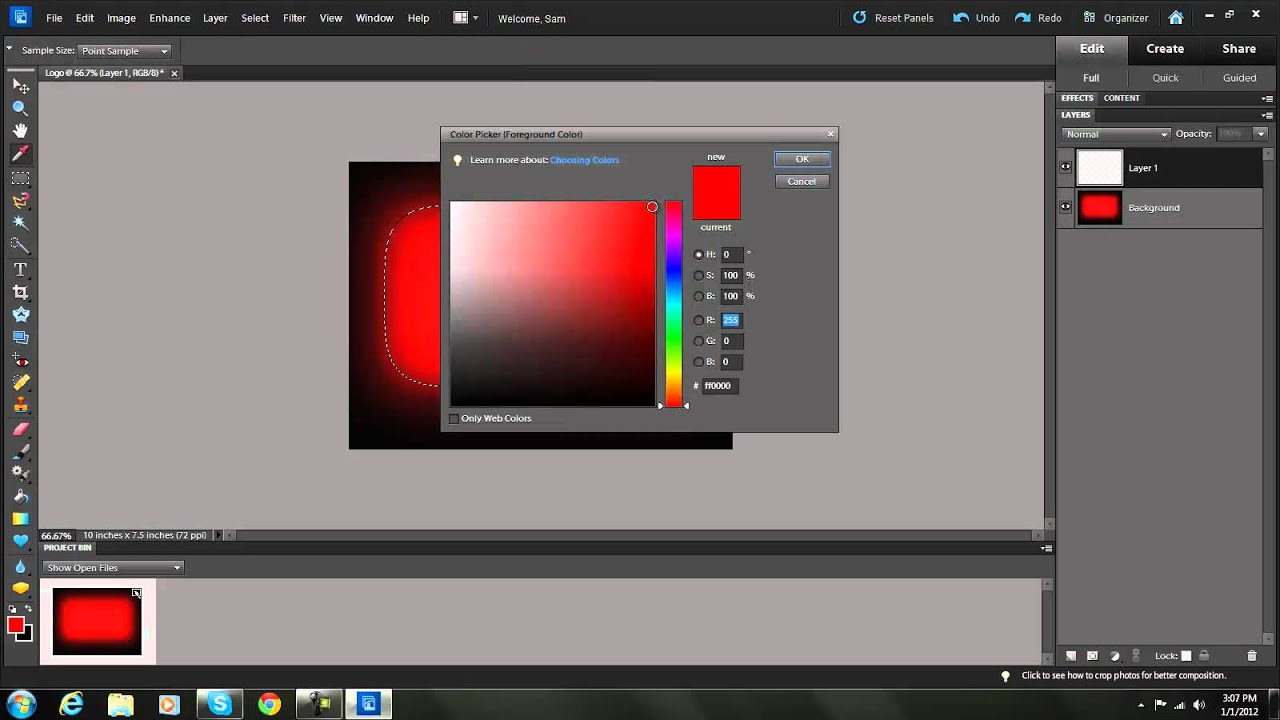1280x720 pixels.
Task: Select the S saturation radio button
Action: coord(699,275)
